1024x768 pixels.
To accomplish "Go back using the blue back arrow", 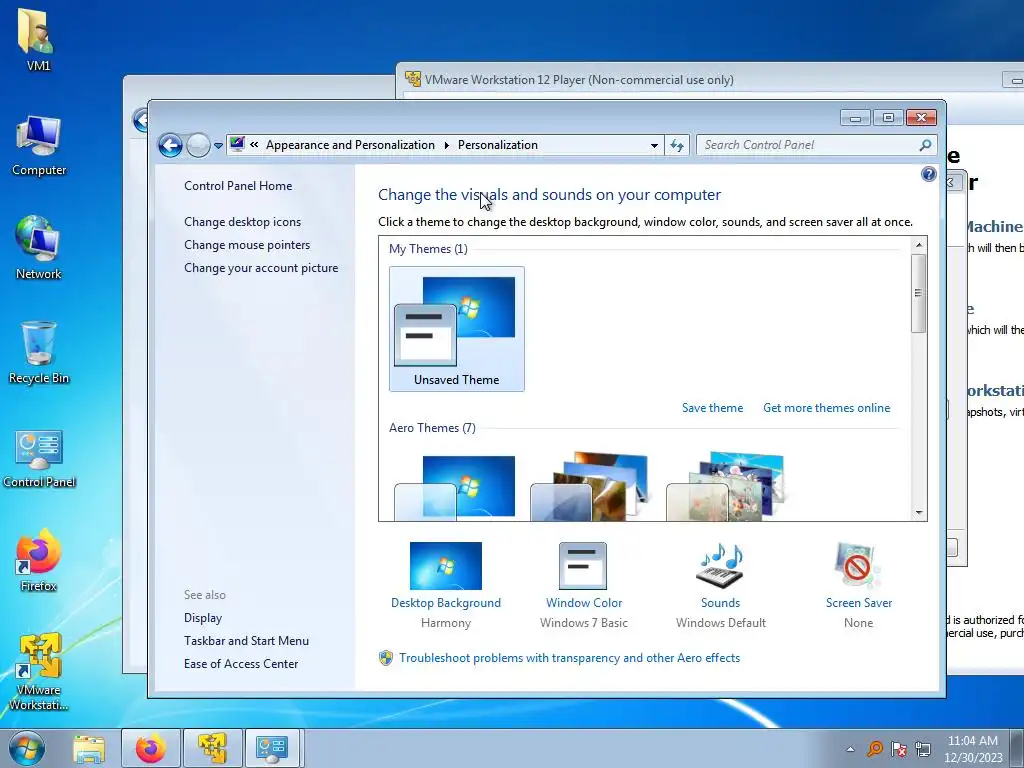I will pos(170,145).
